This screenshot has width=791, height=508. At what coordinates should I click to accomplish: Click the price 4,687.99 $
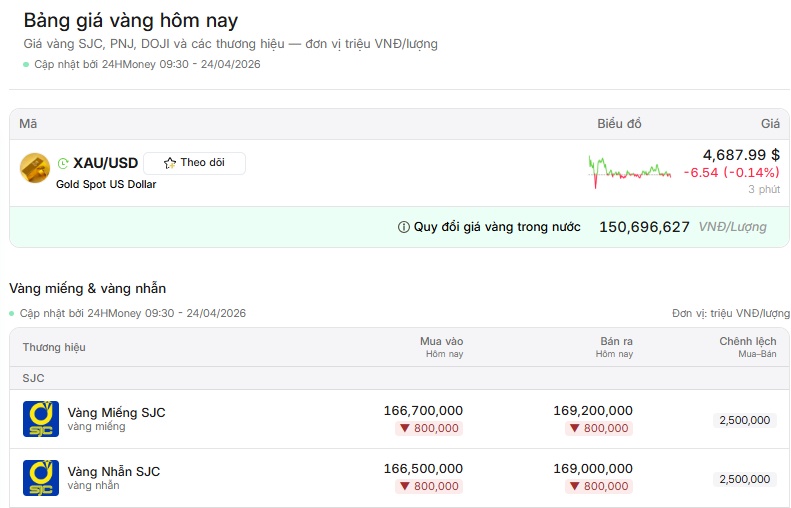pyautogui.click(x=742, y=155)
